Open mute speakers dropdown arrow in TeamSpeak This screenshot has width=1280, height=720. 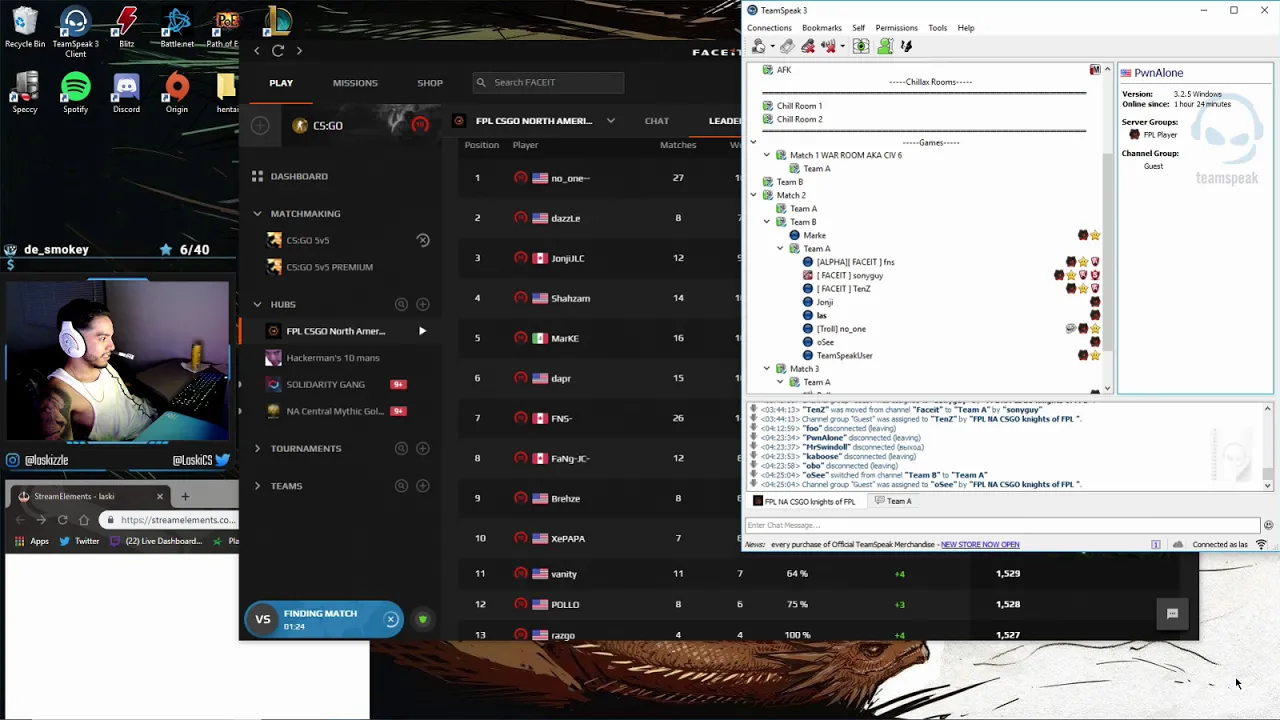click(x=842, y=46)
